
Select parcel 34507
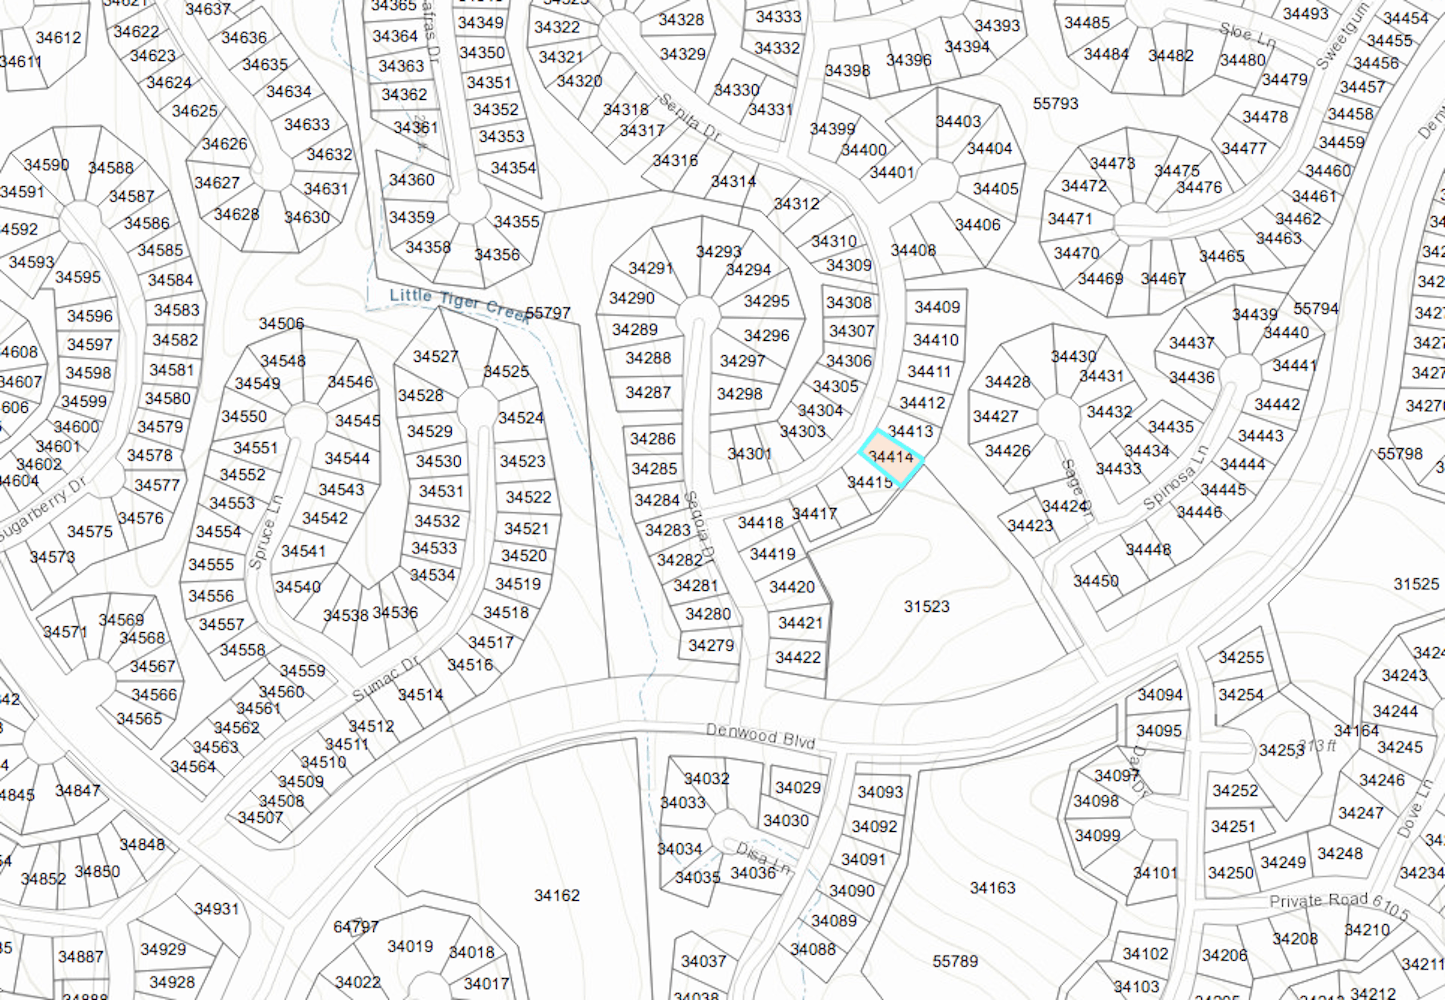260,817
